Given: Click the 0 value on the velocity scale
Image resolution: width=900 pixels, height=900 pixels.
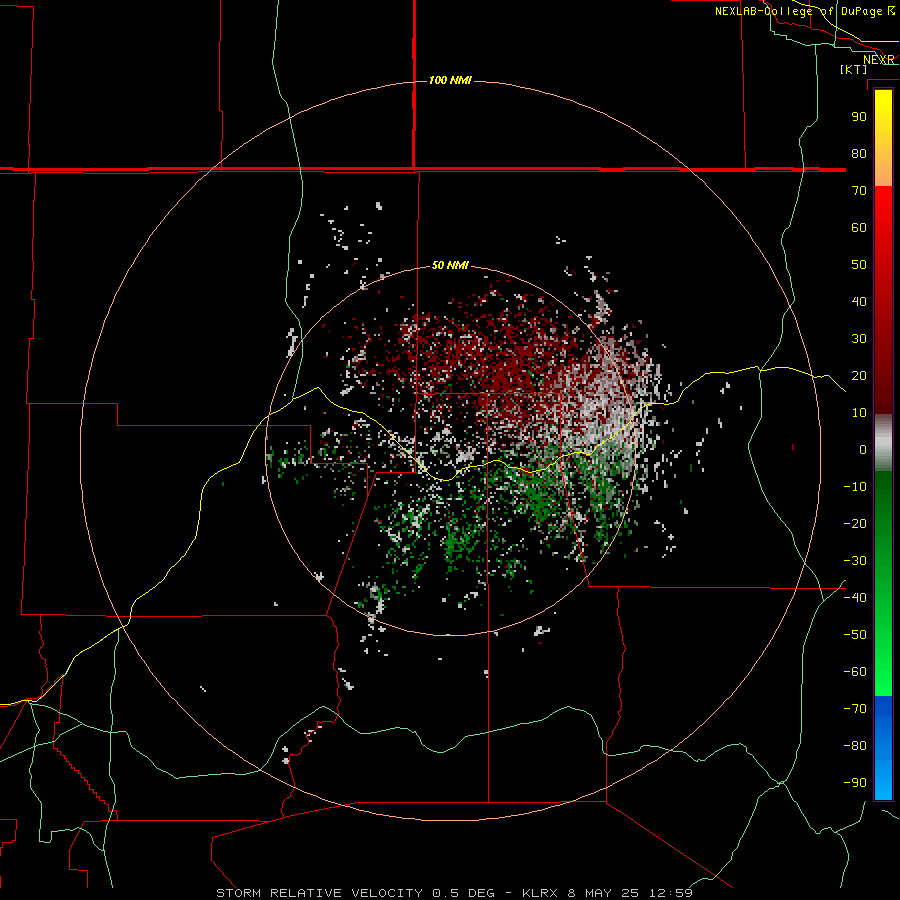Looking at the screenshot, I should 863,449.
